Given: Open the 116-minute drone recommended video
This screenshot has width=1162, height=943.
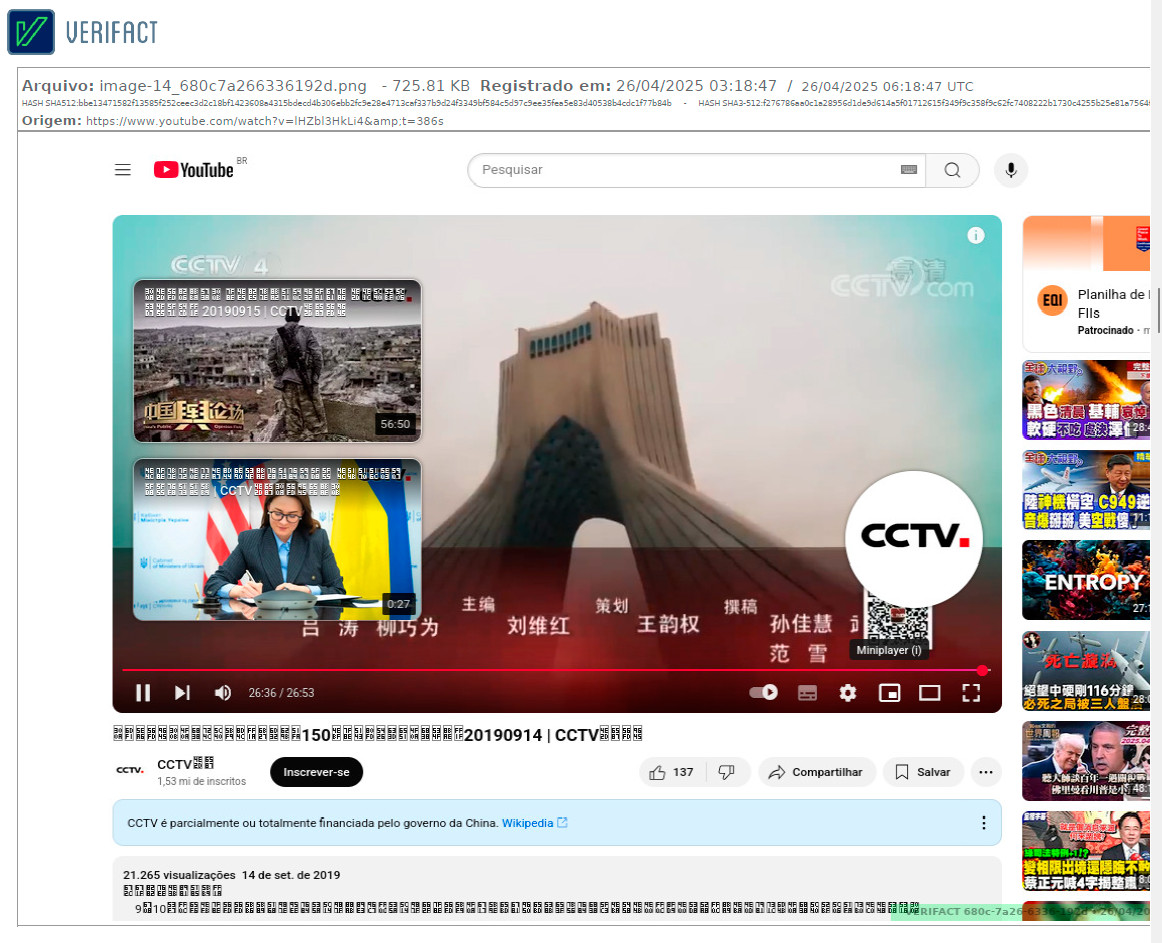Looking at the screenshot, I should pos(1086,670).
